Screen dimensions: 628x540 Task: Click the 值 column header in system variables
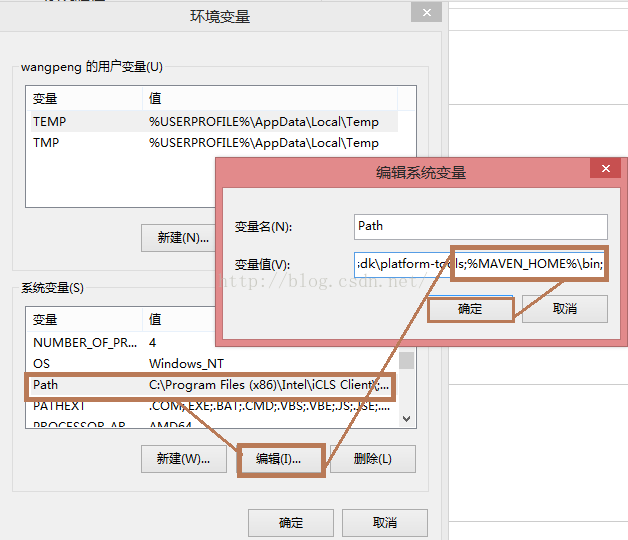pos(179,320)
